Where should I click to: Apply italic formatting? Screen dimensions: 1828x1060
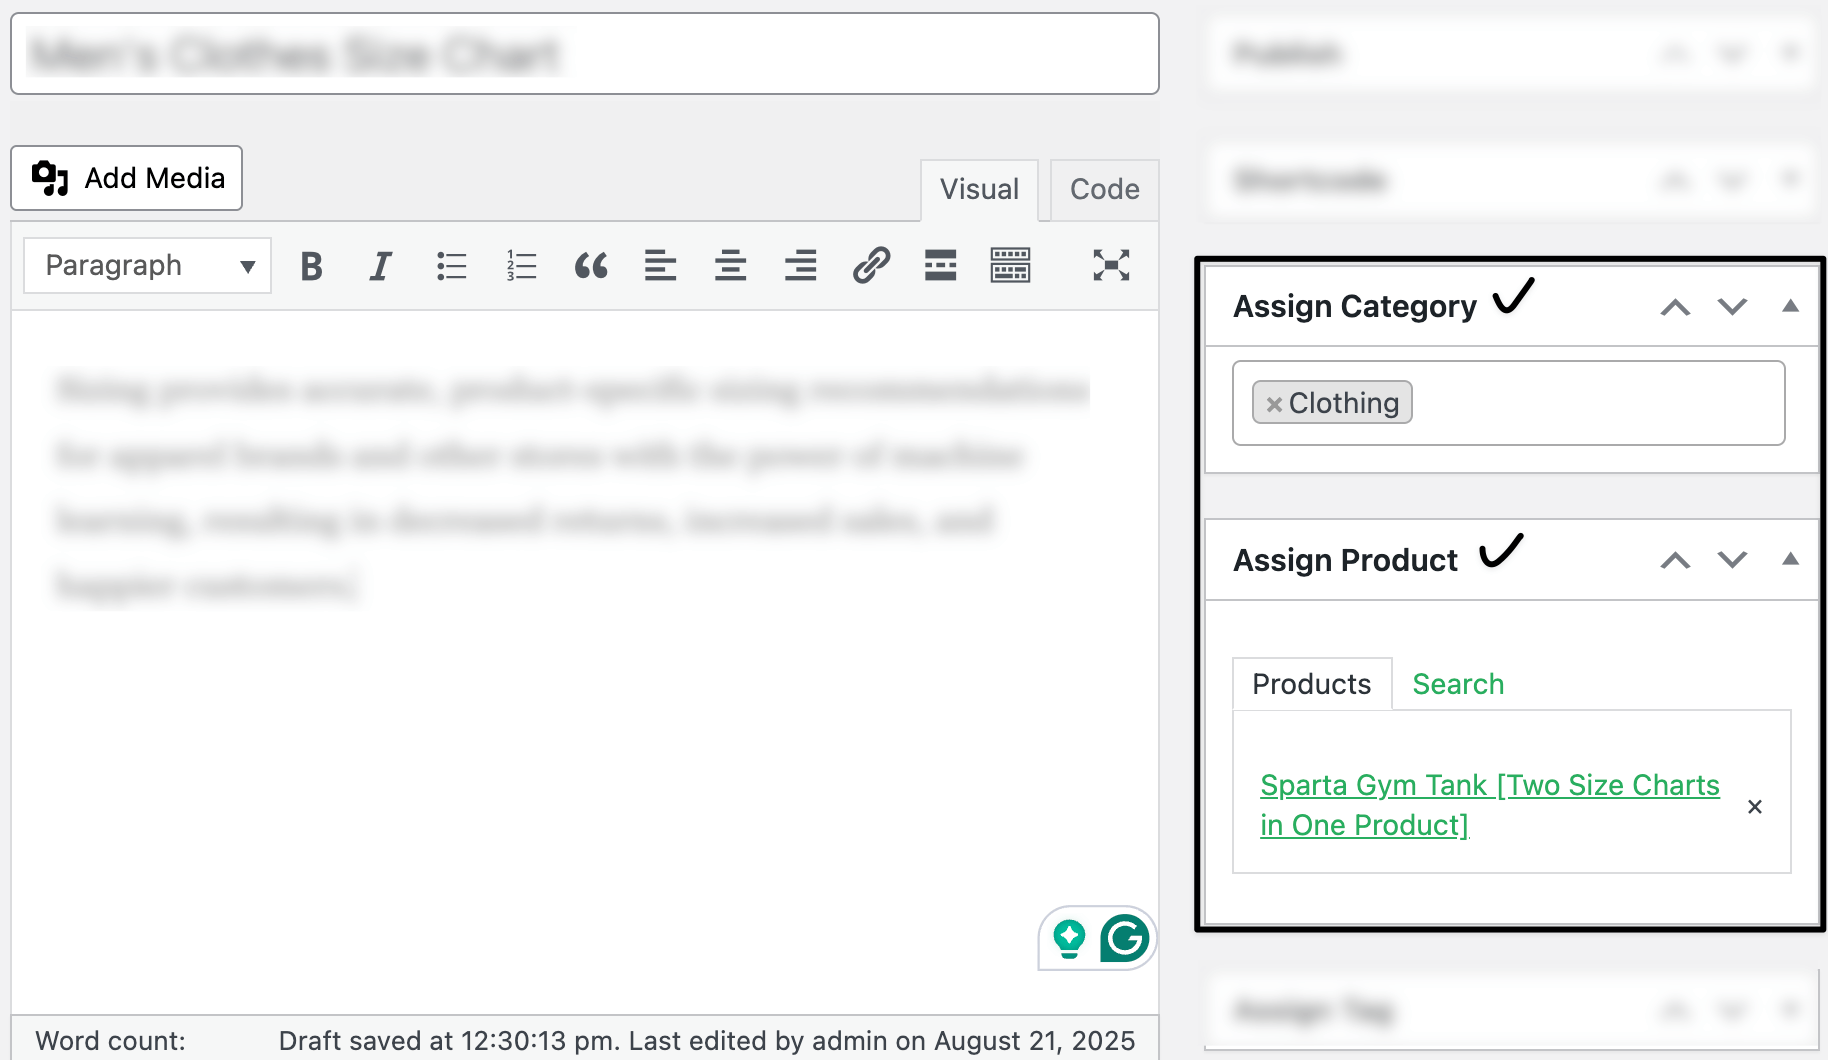click(x=381, y=265)
